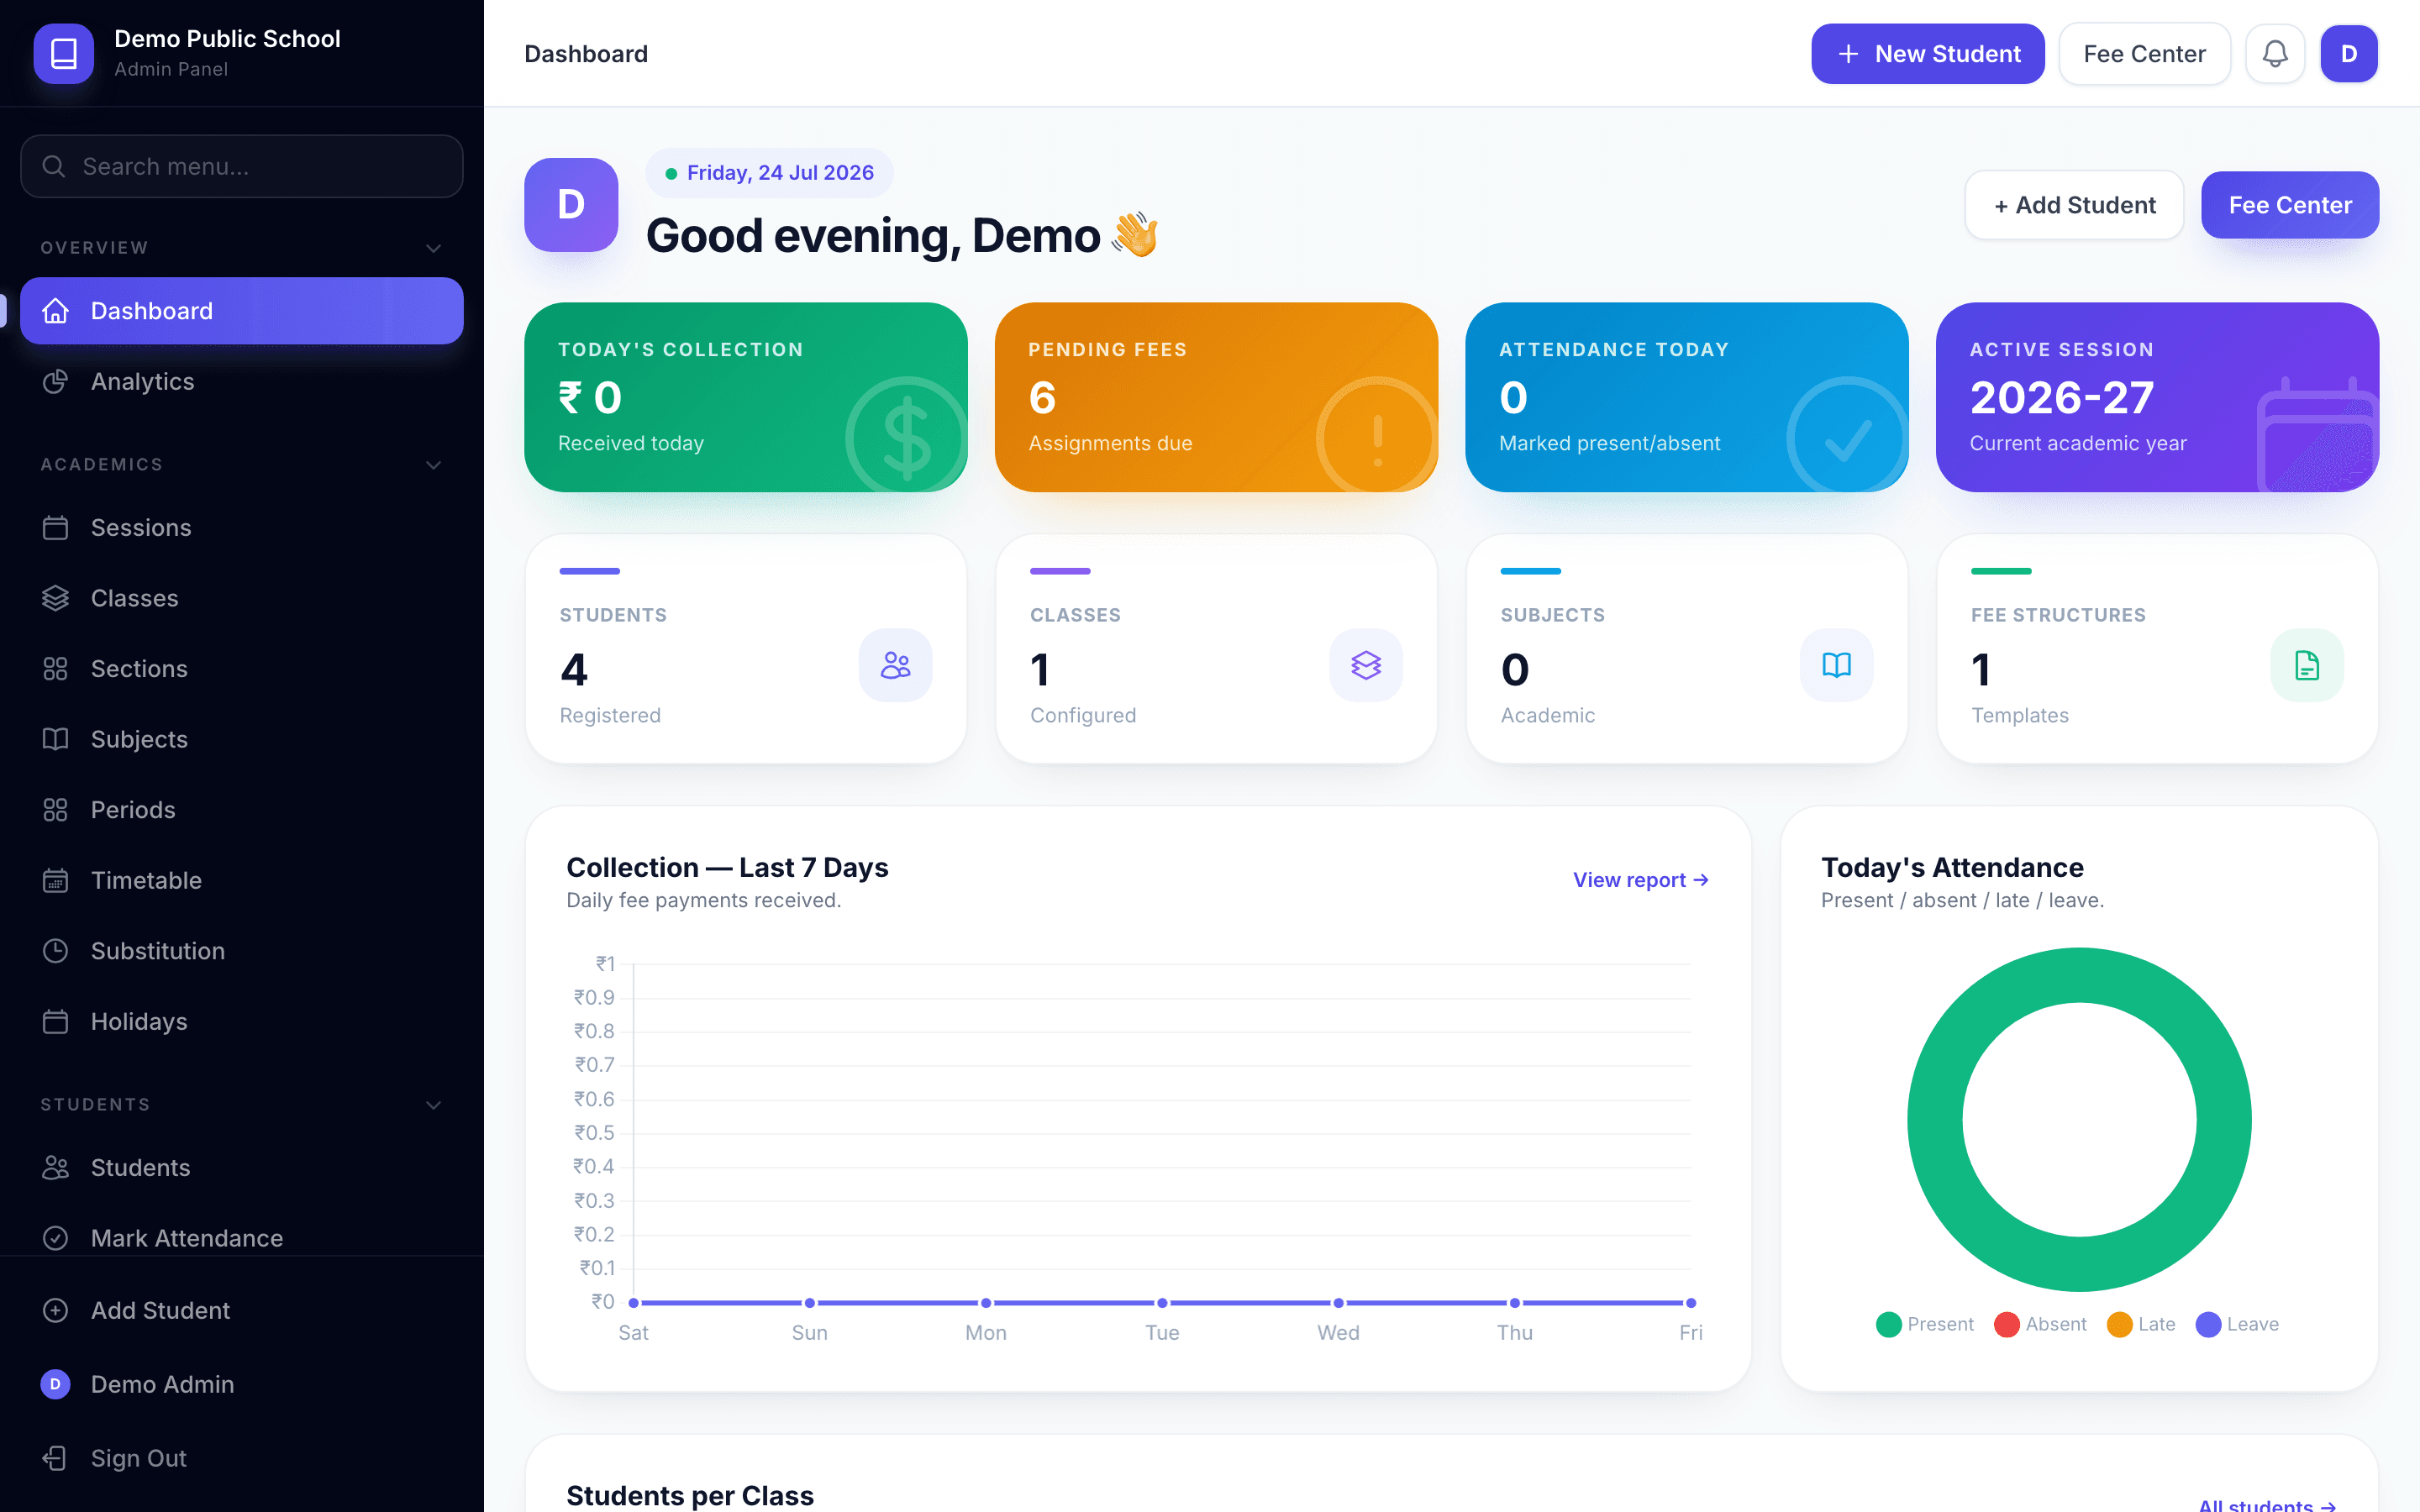Click the search magnifier icon in sidebar

click(54, 167)
